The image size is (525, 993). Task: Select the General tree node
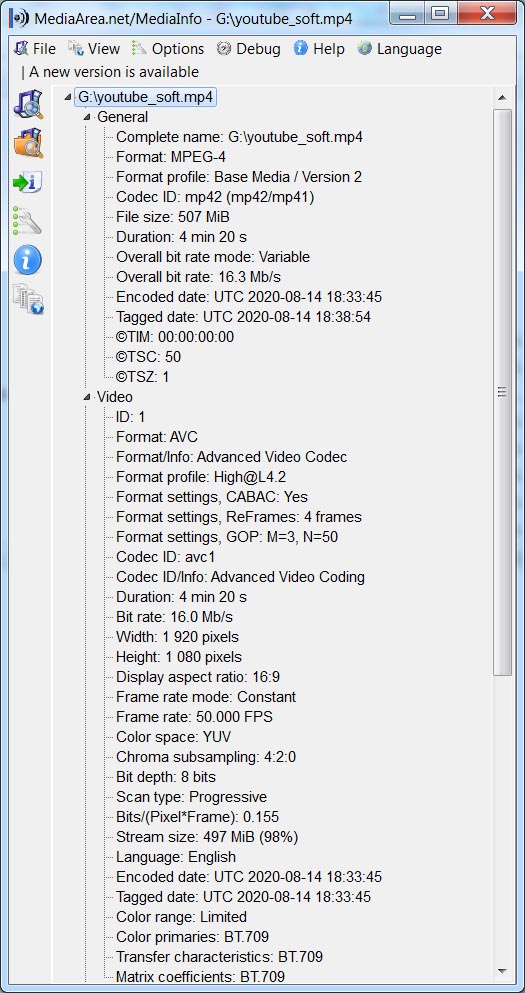pyautogui.click(x=122, y=117)
